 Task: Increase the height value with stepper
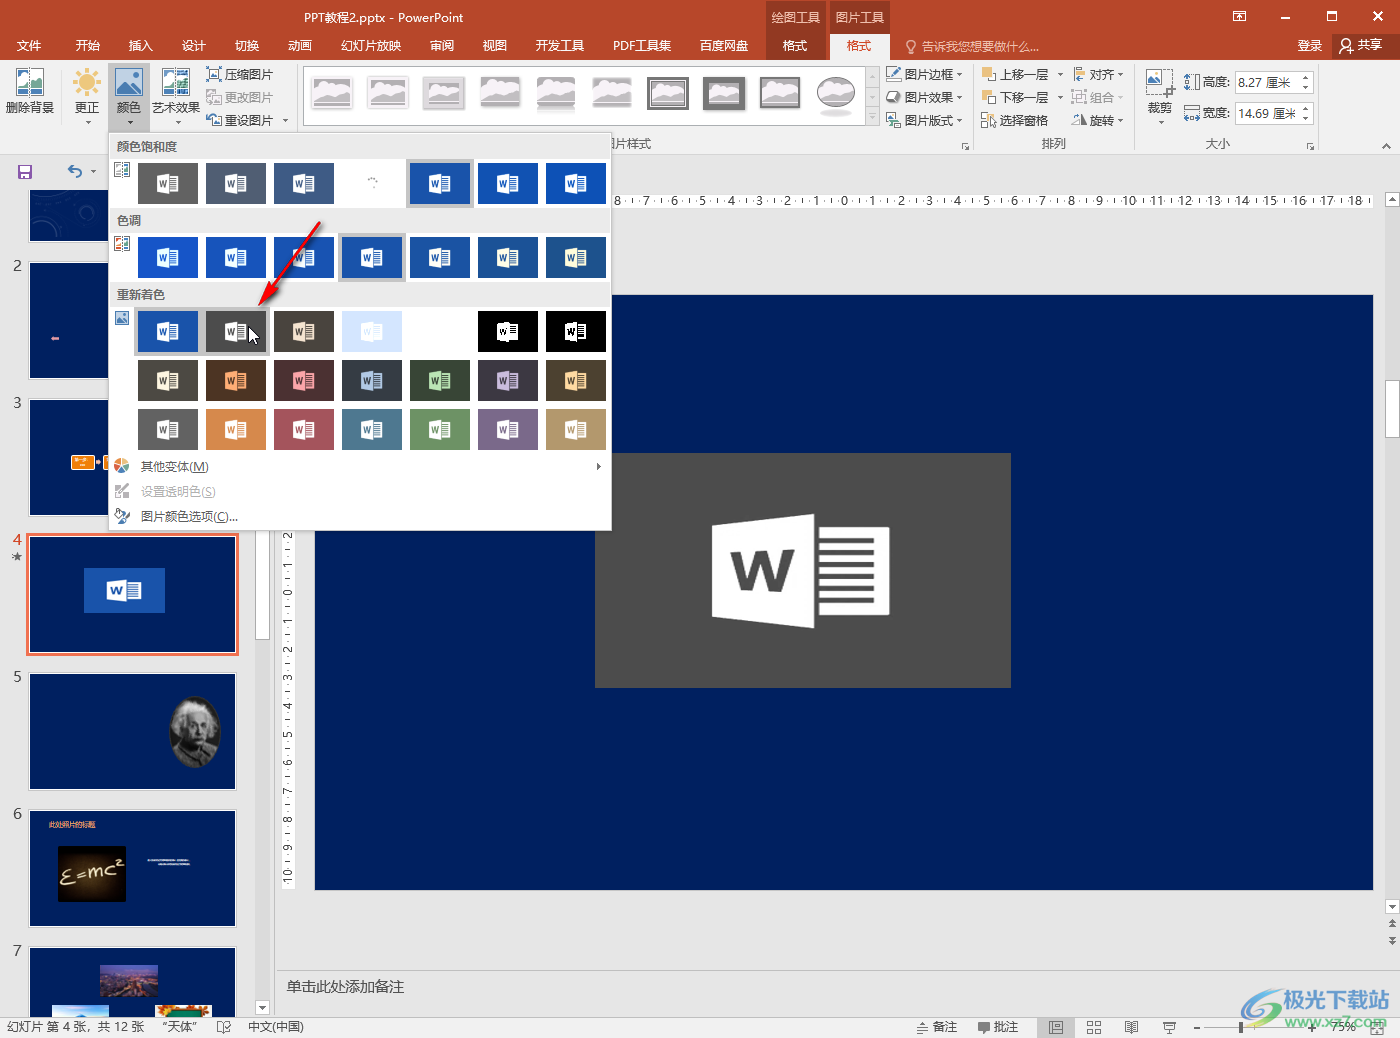point(1305,77)
